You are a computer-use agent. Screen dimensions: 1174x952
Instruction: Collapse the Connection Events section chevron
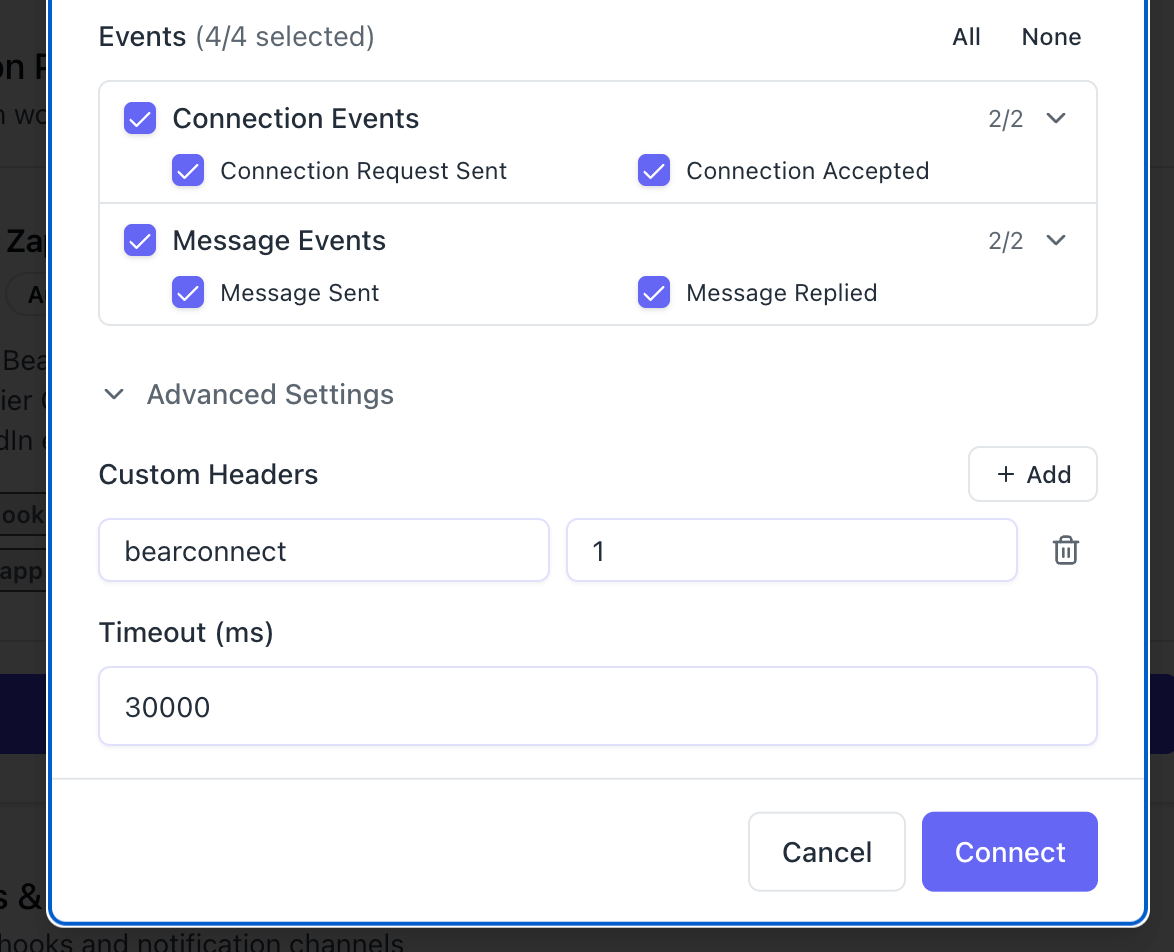pyautogui.click(x=1056, y=118)
